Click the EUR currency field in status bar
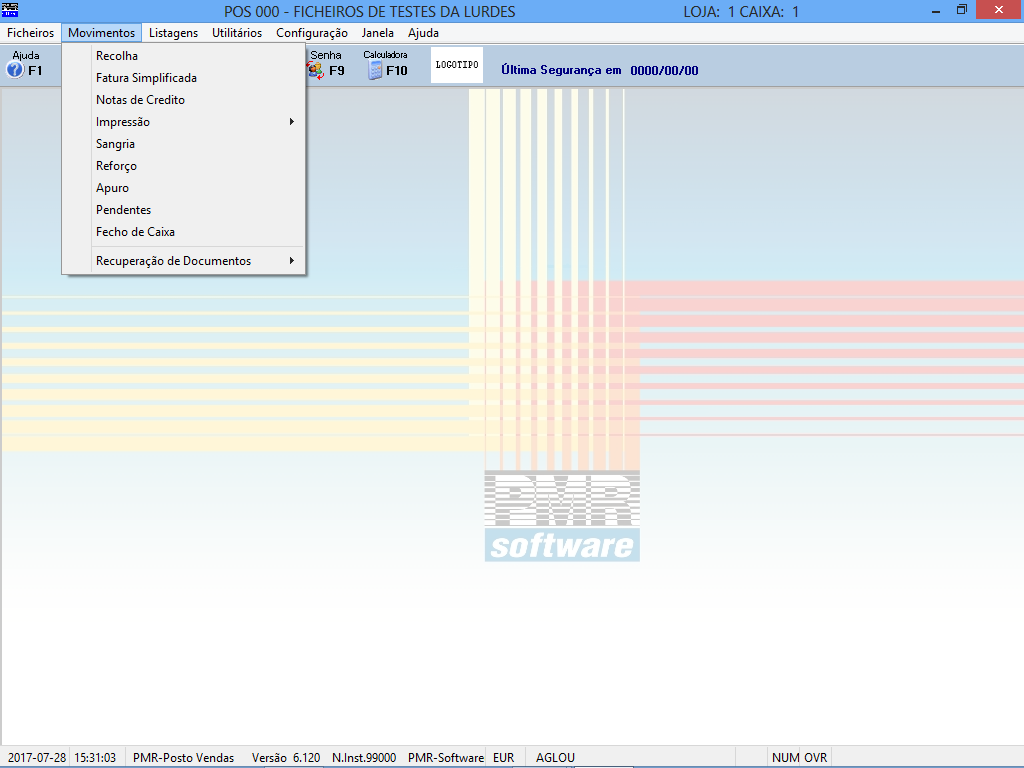 (x=504, y=758)
